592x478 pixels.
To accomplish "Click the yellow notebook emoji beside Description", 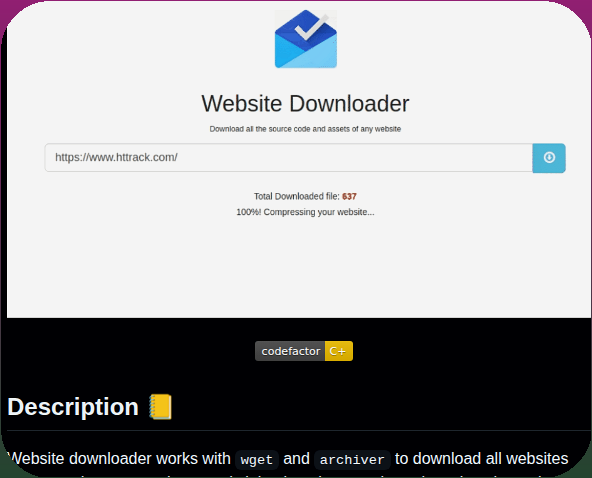I will tap(161, 407).
